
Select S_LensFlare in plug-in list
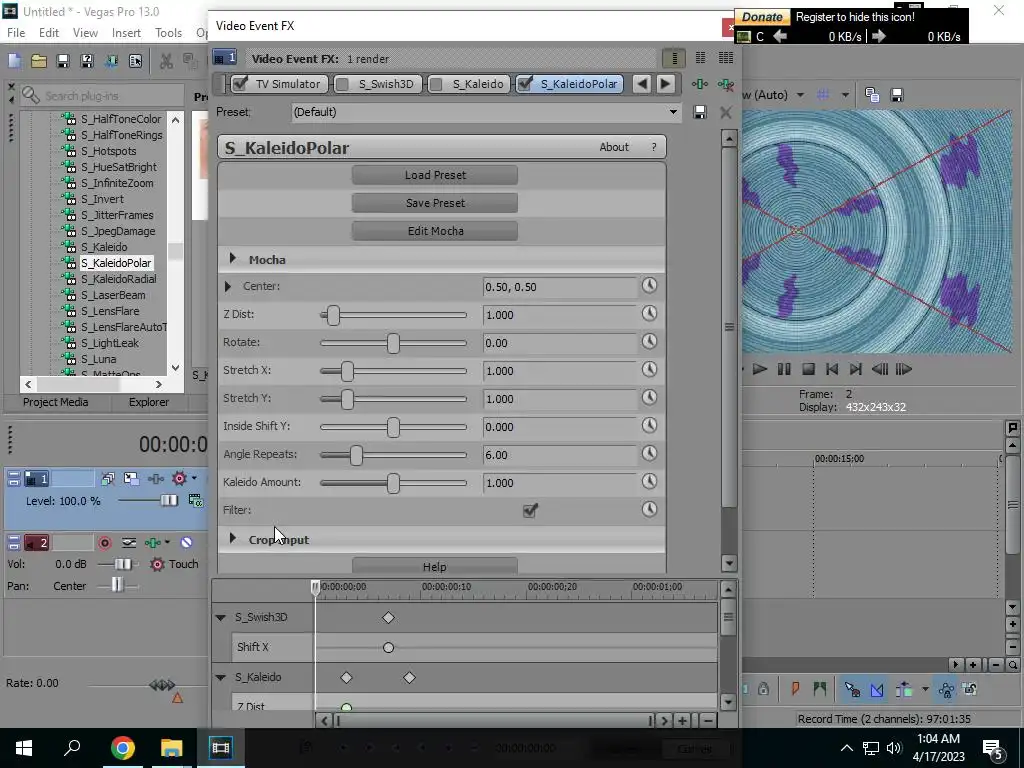point(110,311)
